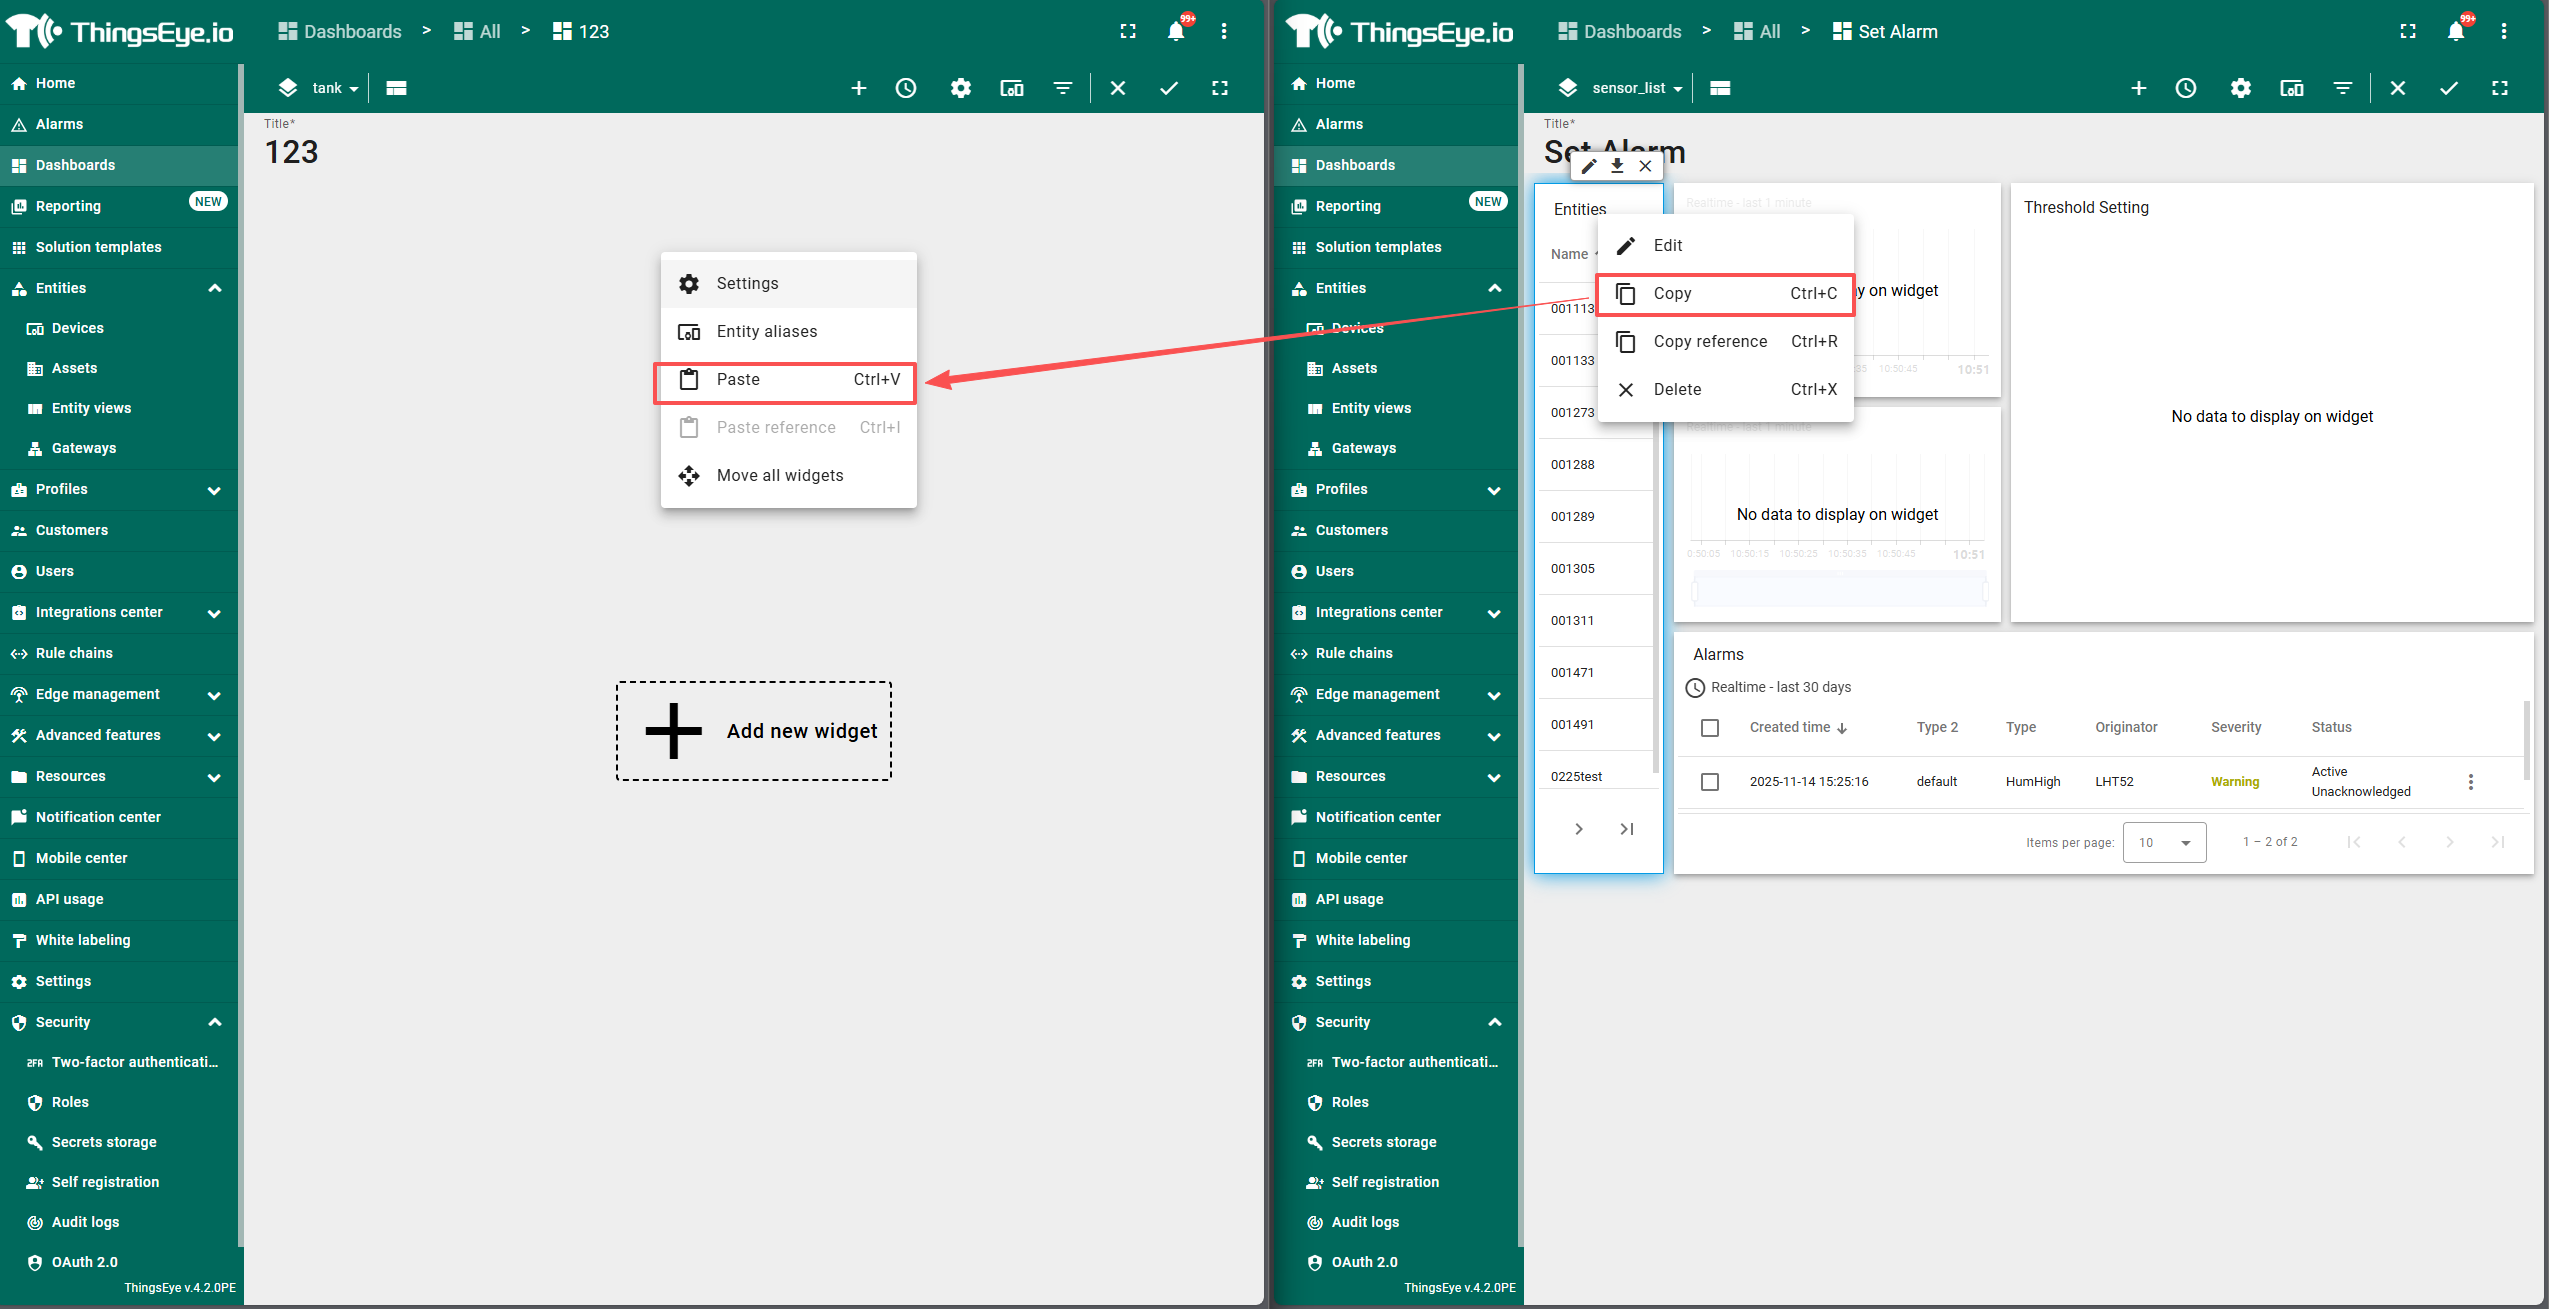Apply changes checkmark in left dashboard toolbar
This screenshot has width=2549, height=1309.
[1168, 88]
